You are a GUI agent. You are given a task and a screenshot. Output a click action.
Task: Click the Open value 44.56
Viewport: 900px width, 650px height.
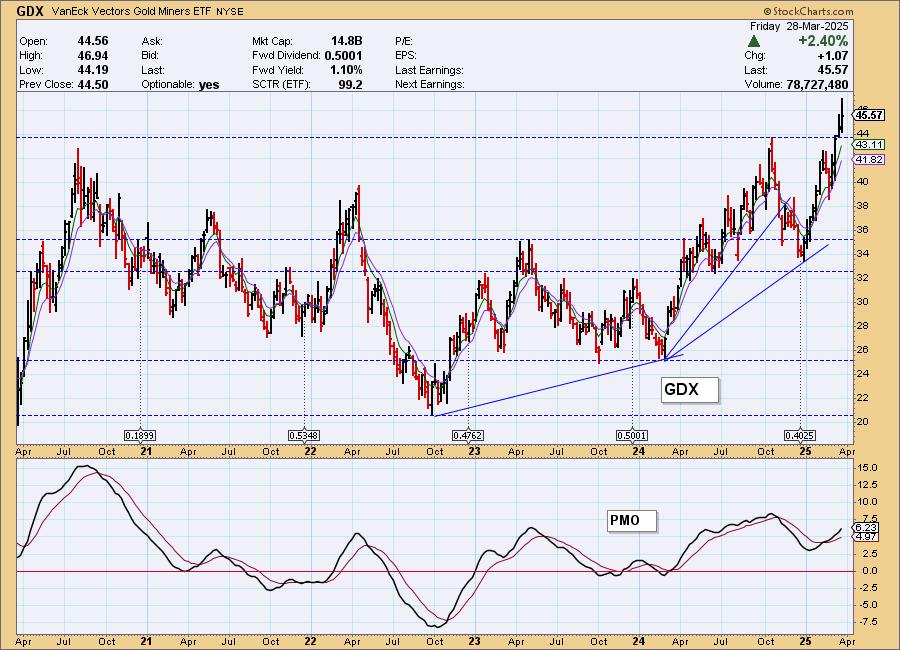(x=92, y=41)
